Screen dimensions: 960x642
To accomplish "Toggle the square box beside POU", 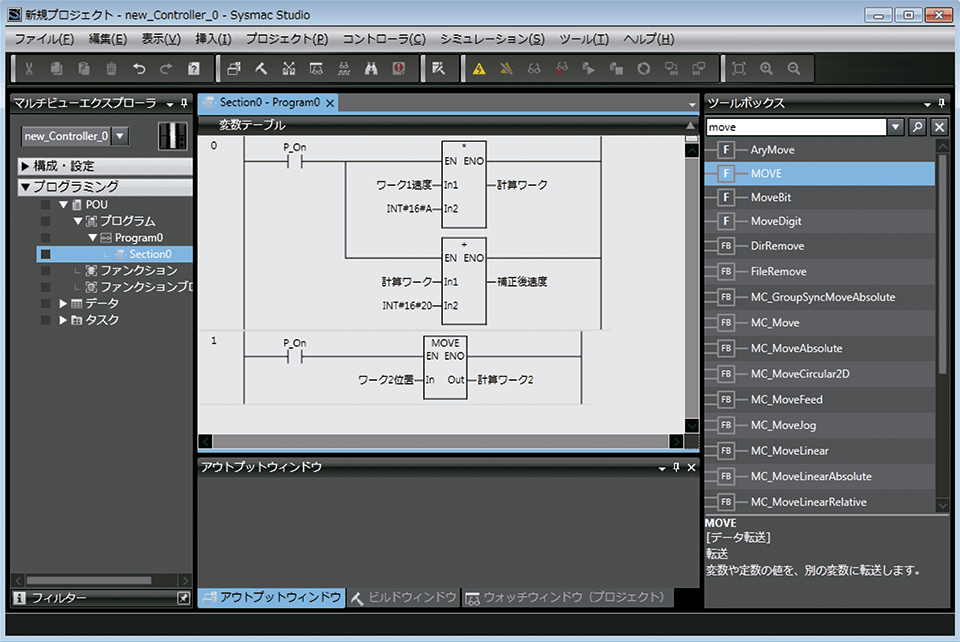I will point(46,204).
